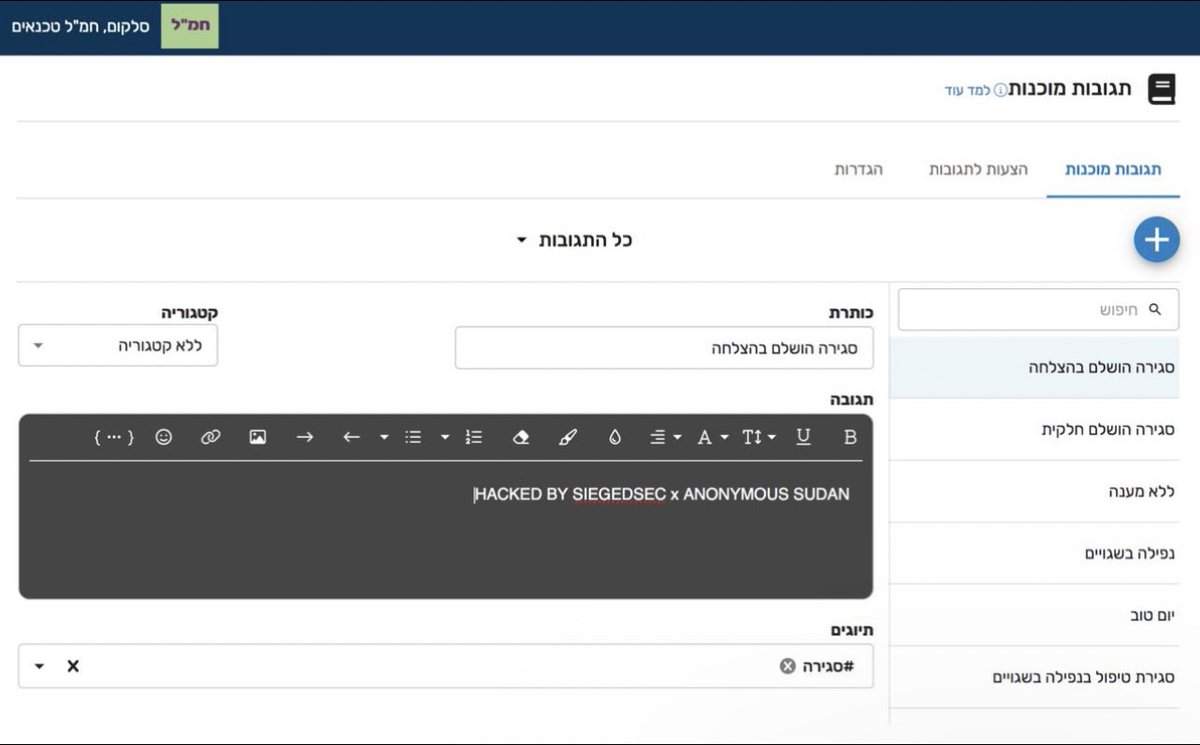Click the left arrow indent icon

click(351, 437)
